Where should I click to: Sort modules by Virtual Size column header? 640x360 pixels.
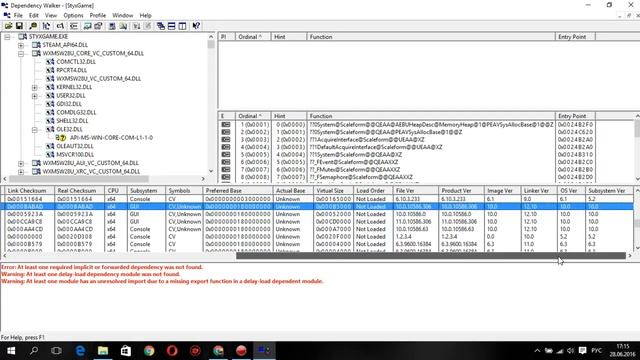[333, 191]
